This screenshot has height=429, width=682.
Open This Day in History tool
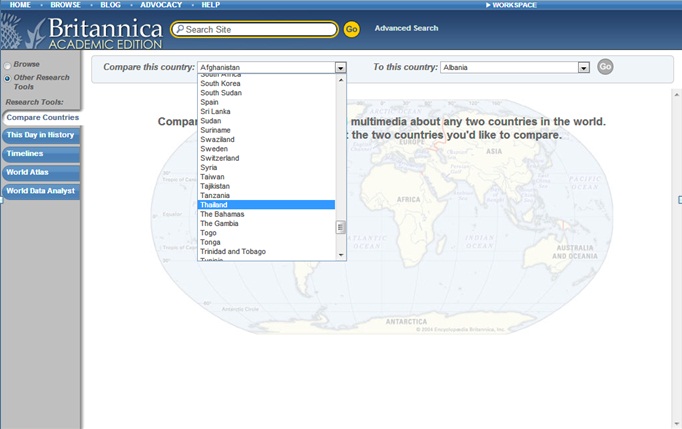coord(41,135)
